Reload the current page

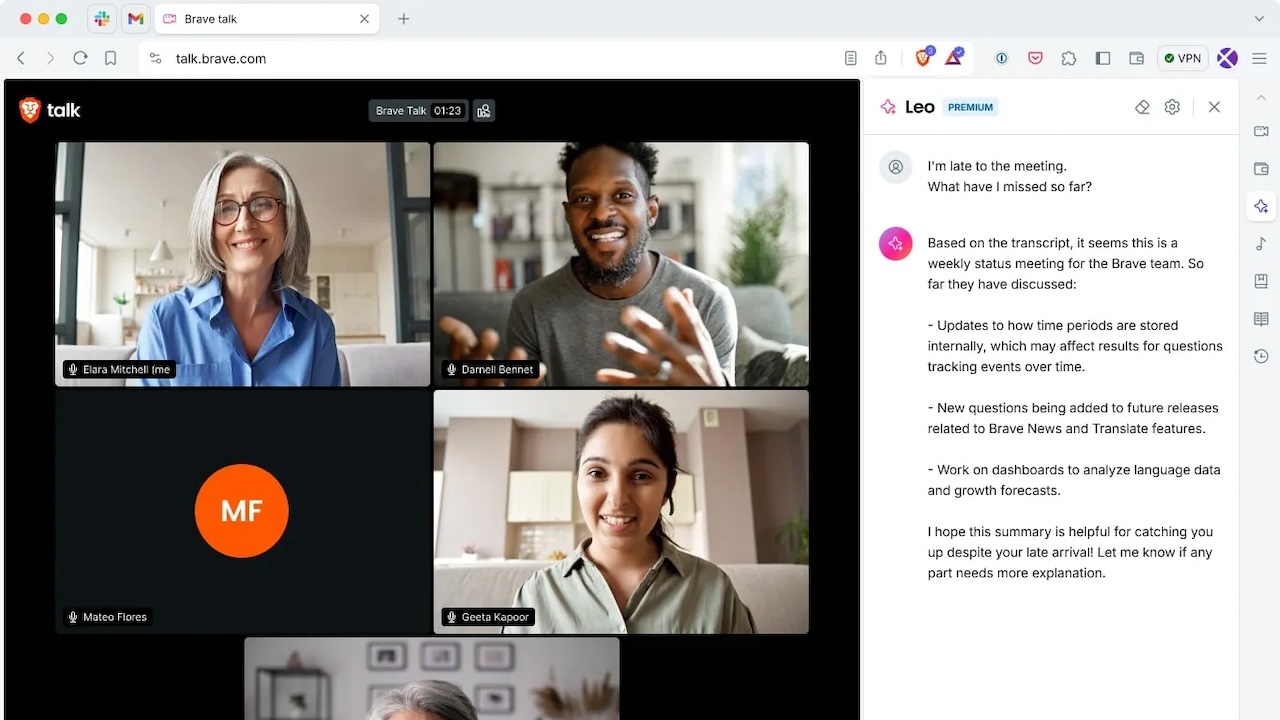pyautogui.click(x=80, y=59)
